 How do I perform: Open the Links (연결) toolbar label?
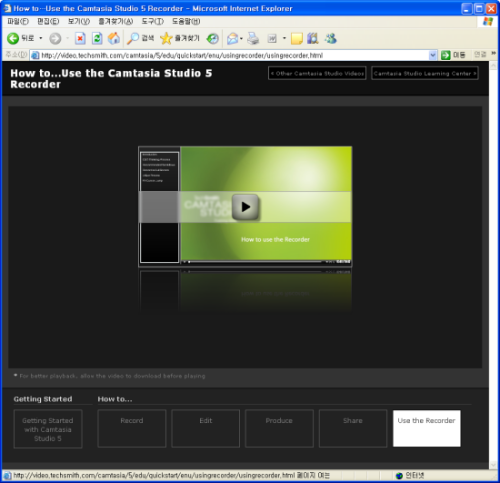click(x=480, y=54)
